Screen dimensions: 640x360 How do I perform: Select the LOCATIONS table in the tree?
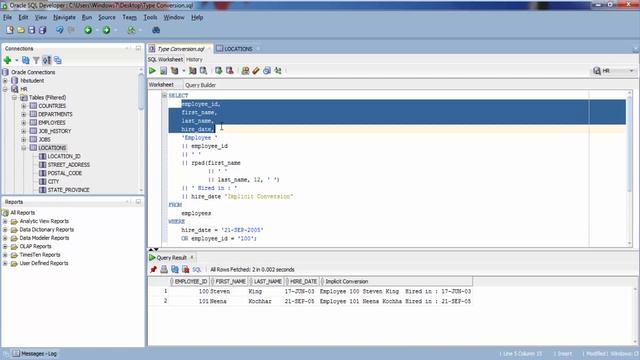point(52,148)
